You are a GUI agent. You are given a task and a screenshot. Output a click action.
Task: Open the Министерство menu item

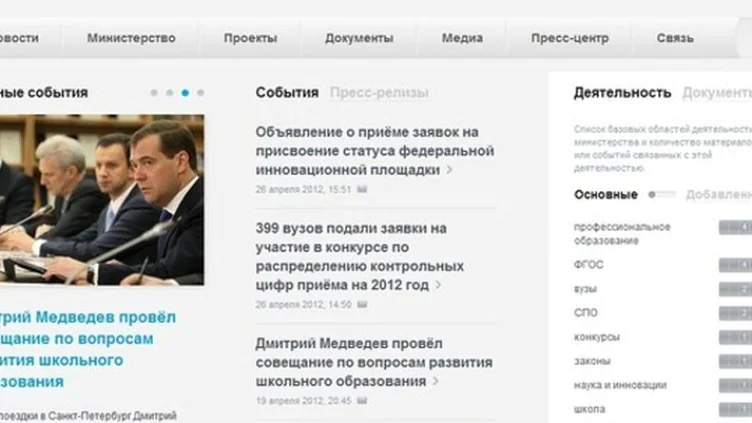[x=131, y=38]
